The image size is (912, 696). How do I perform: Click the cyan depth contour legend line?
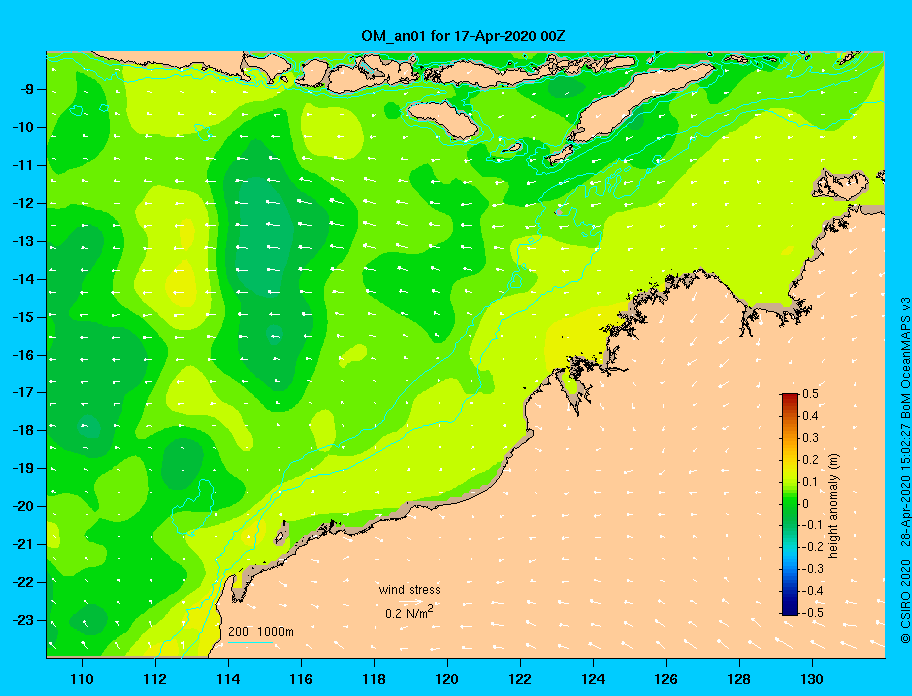tap(250, 643)
